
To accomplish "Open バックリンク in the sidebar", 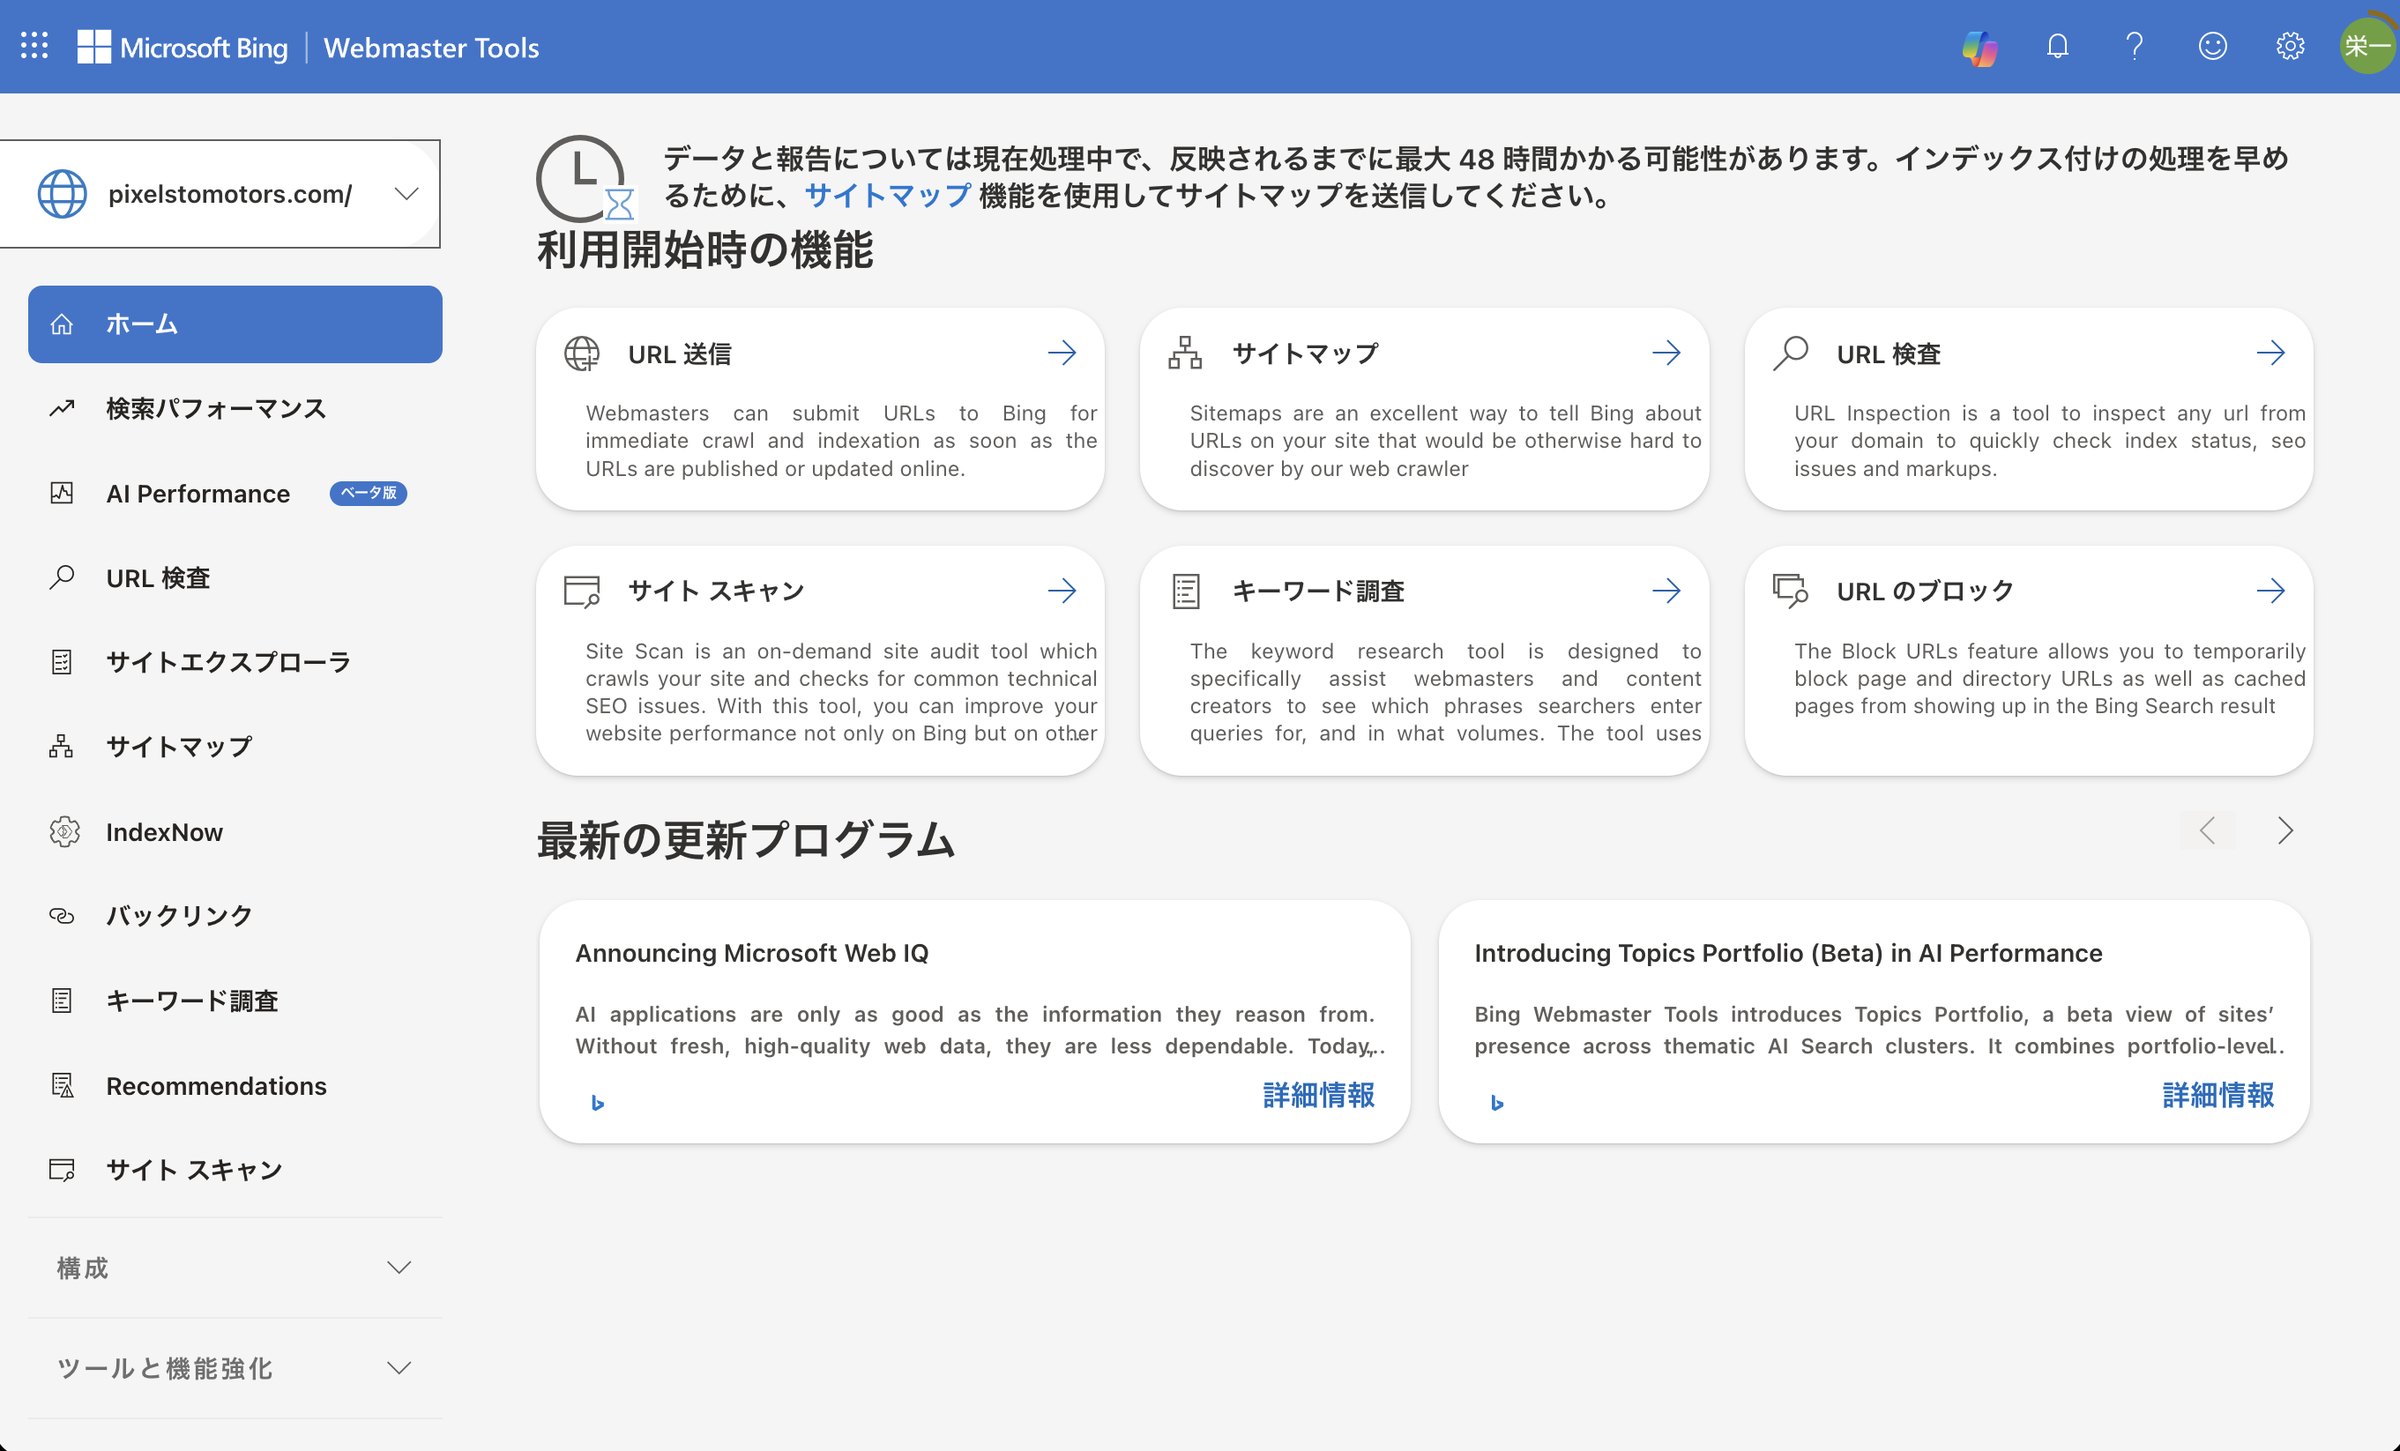I will point(235,916).
